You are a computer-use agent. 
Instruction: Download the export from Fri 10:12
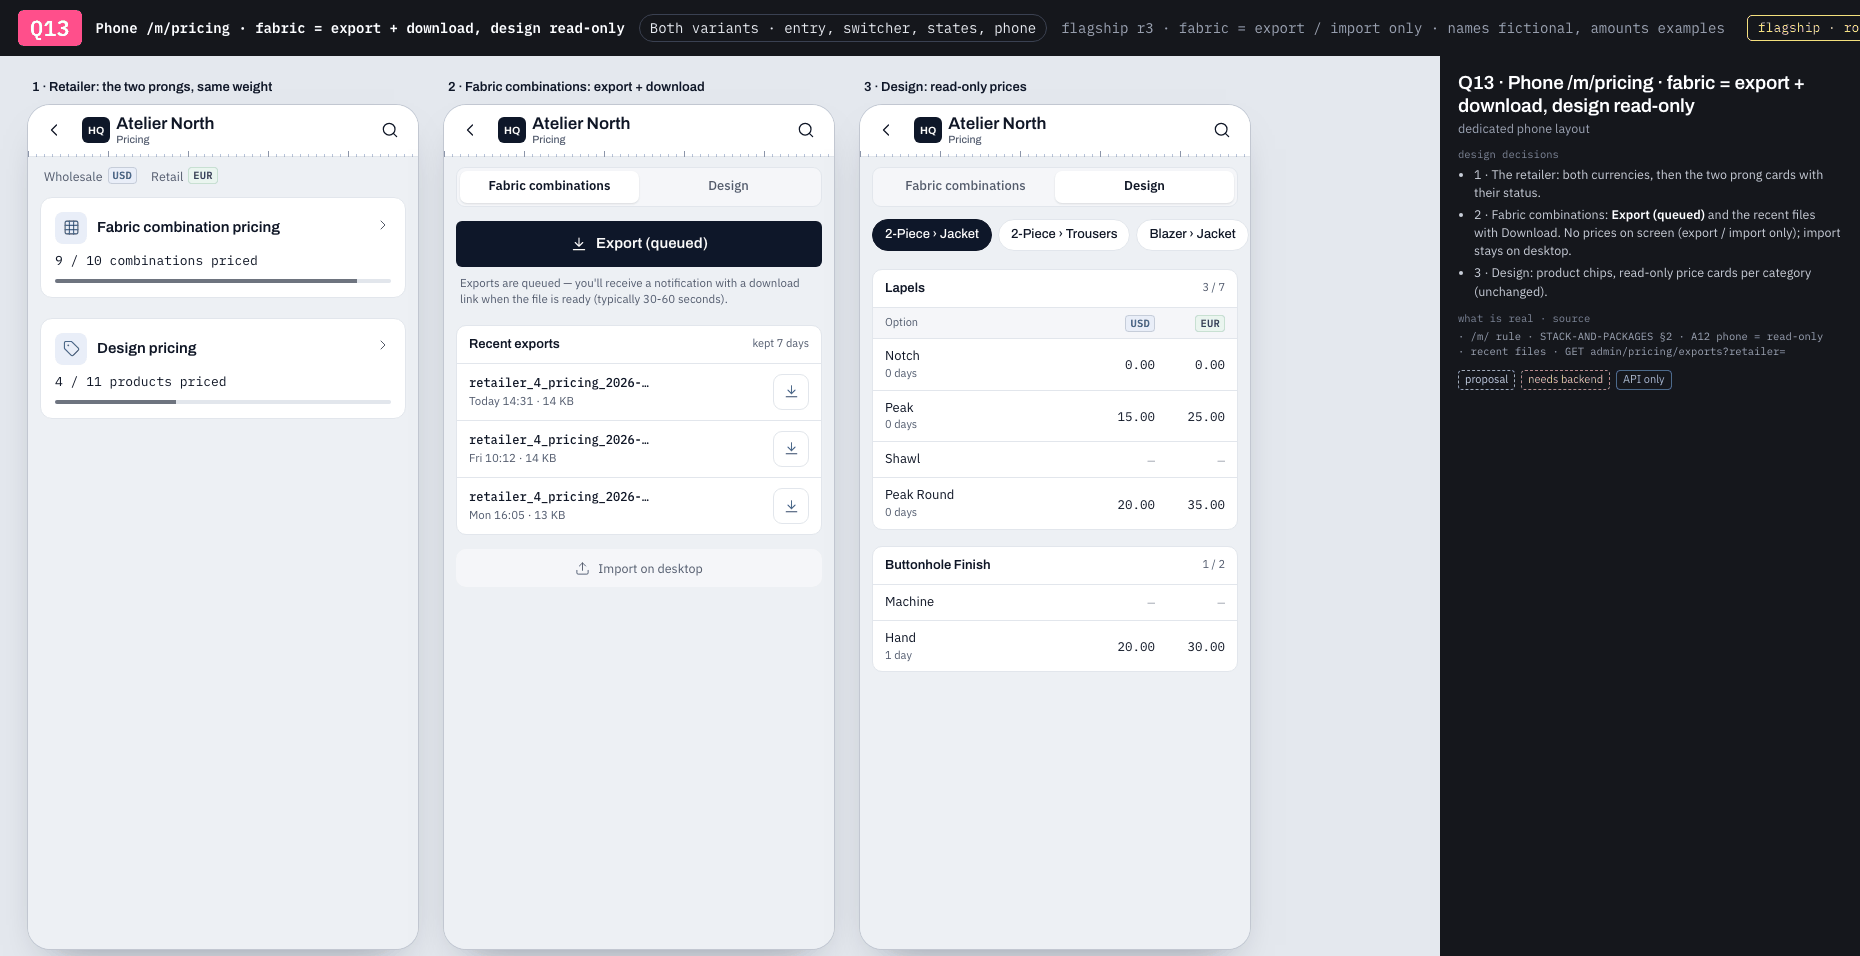(x=791, y=448)
